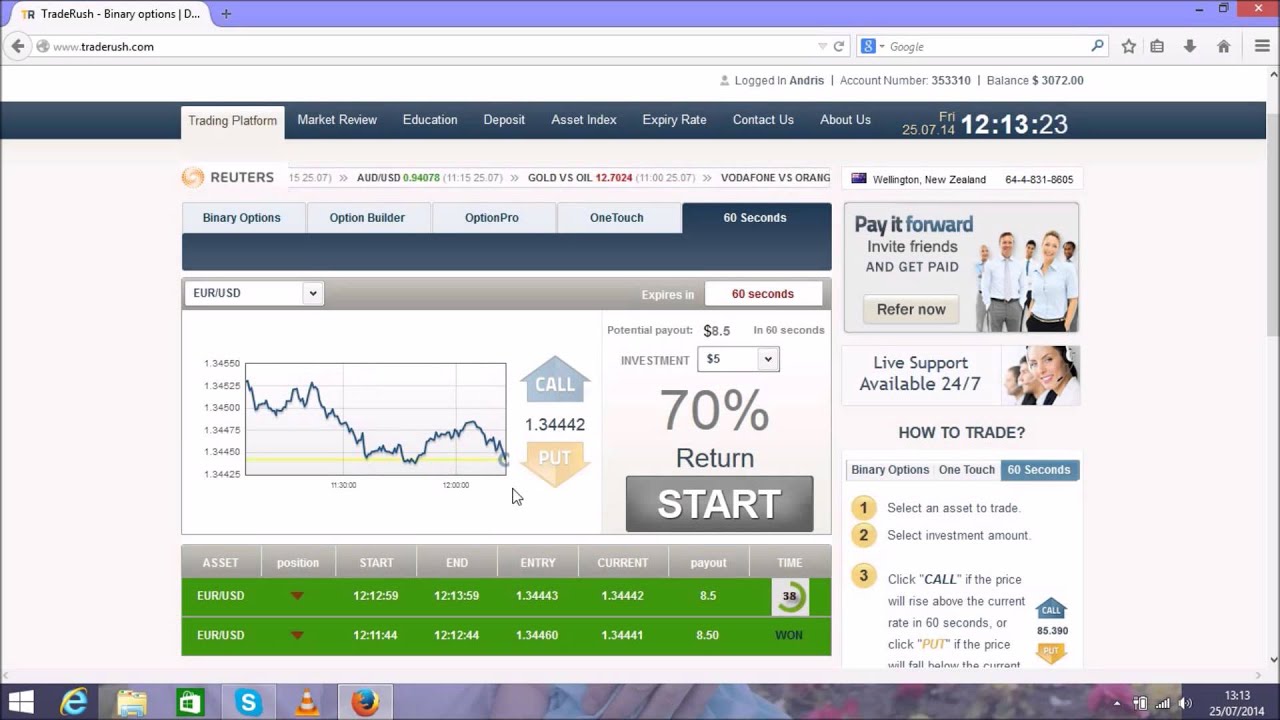1280x720 pixels.
Task: Select the 60 Seconds trading tab
Action: 755,218
